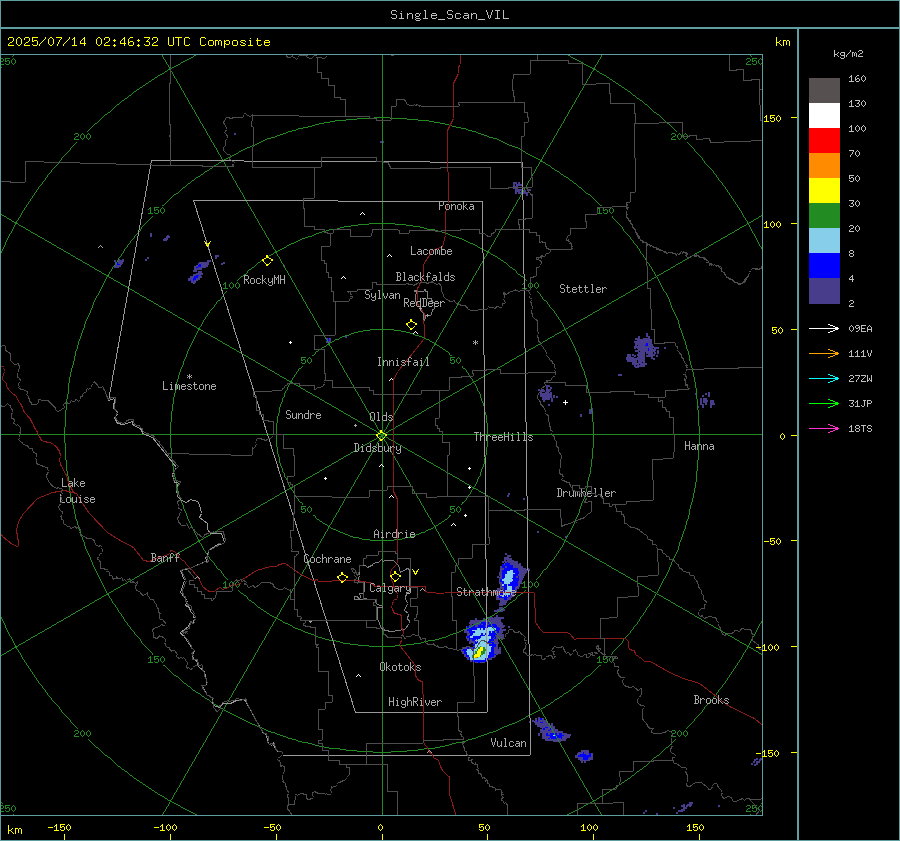Image resolution: width=900 pixels, height=841 pixels.
Task: Click the green 31JP arrow in legend
Action: pos(824,404)
